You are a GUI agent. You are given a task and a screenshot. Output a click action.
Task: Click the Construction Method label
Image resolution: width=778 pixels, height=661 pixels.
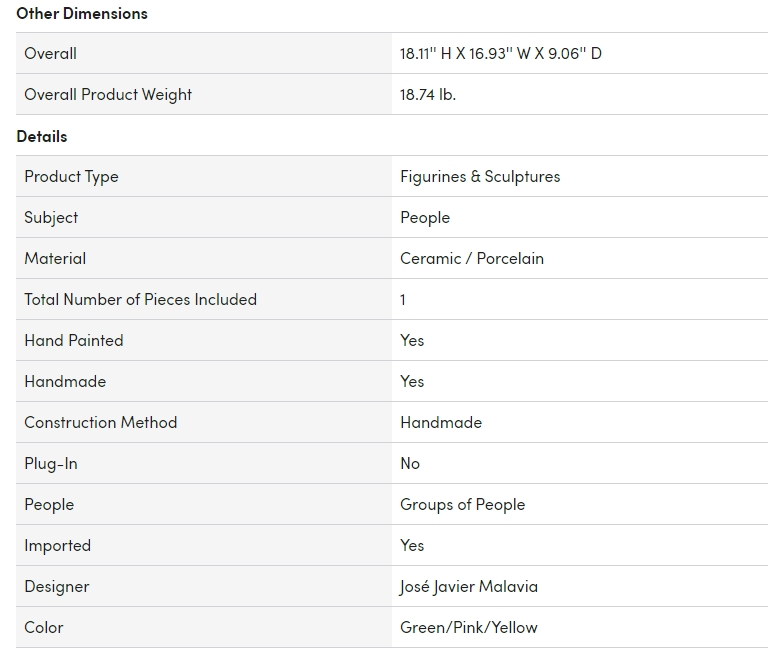coord(101,422)
